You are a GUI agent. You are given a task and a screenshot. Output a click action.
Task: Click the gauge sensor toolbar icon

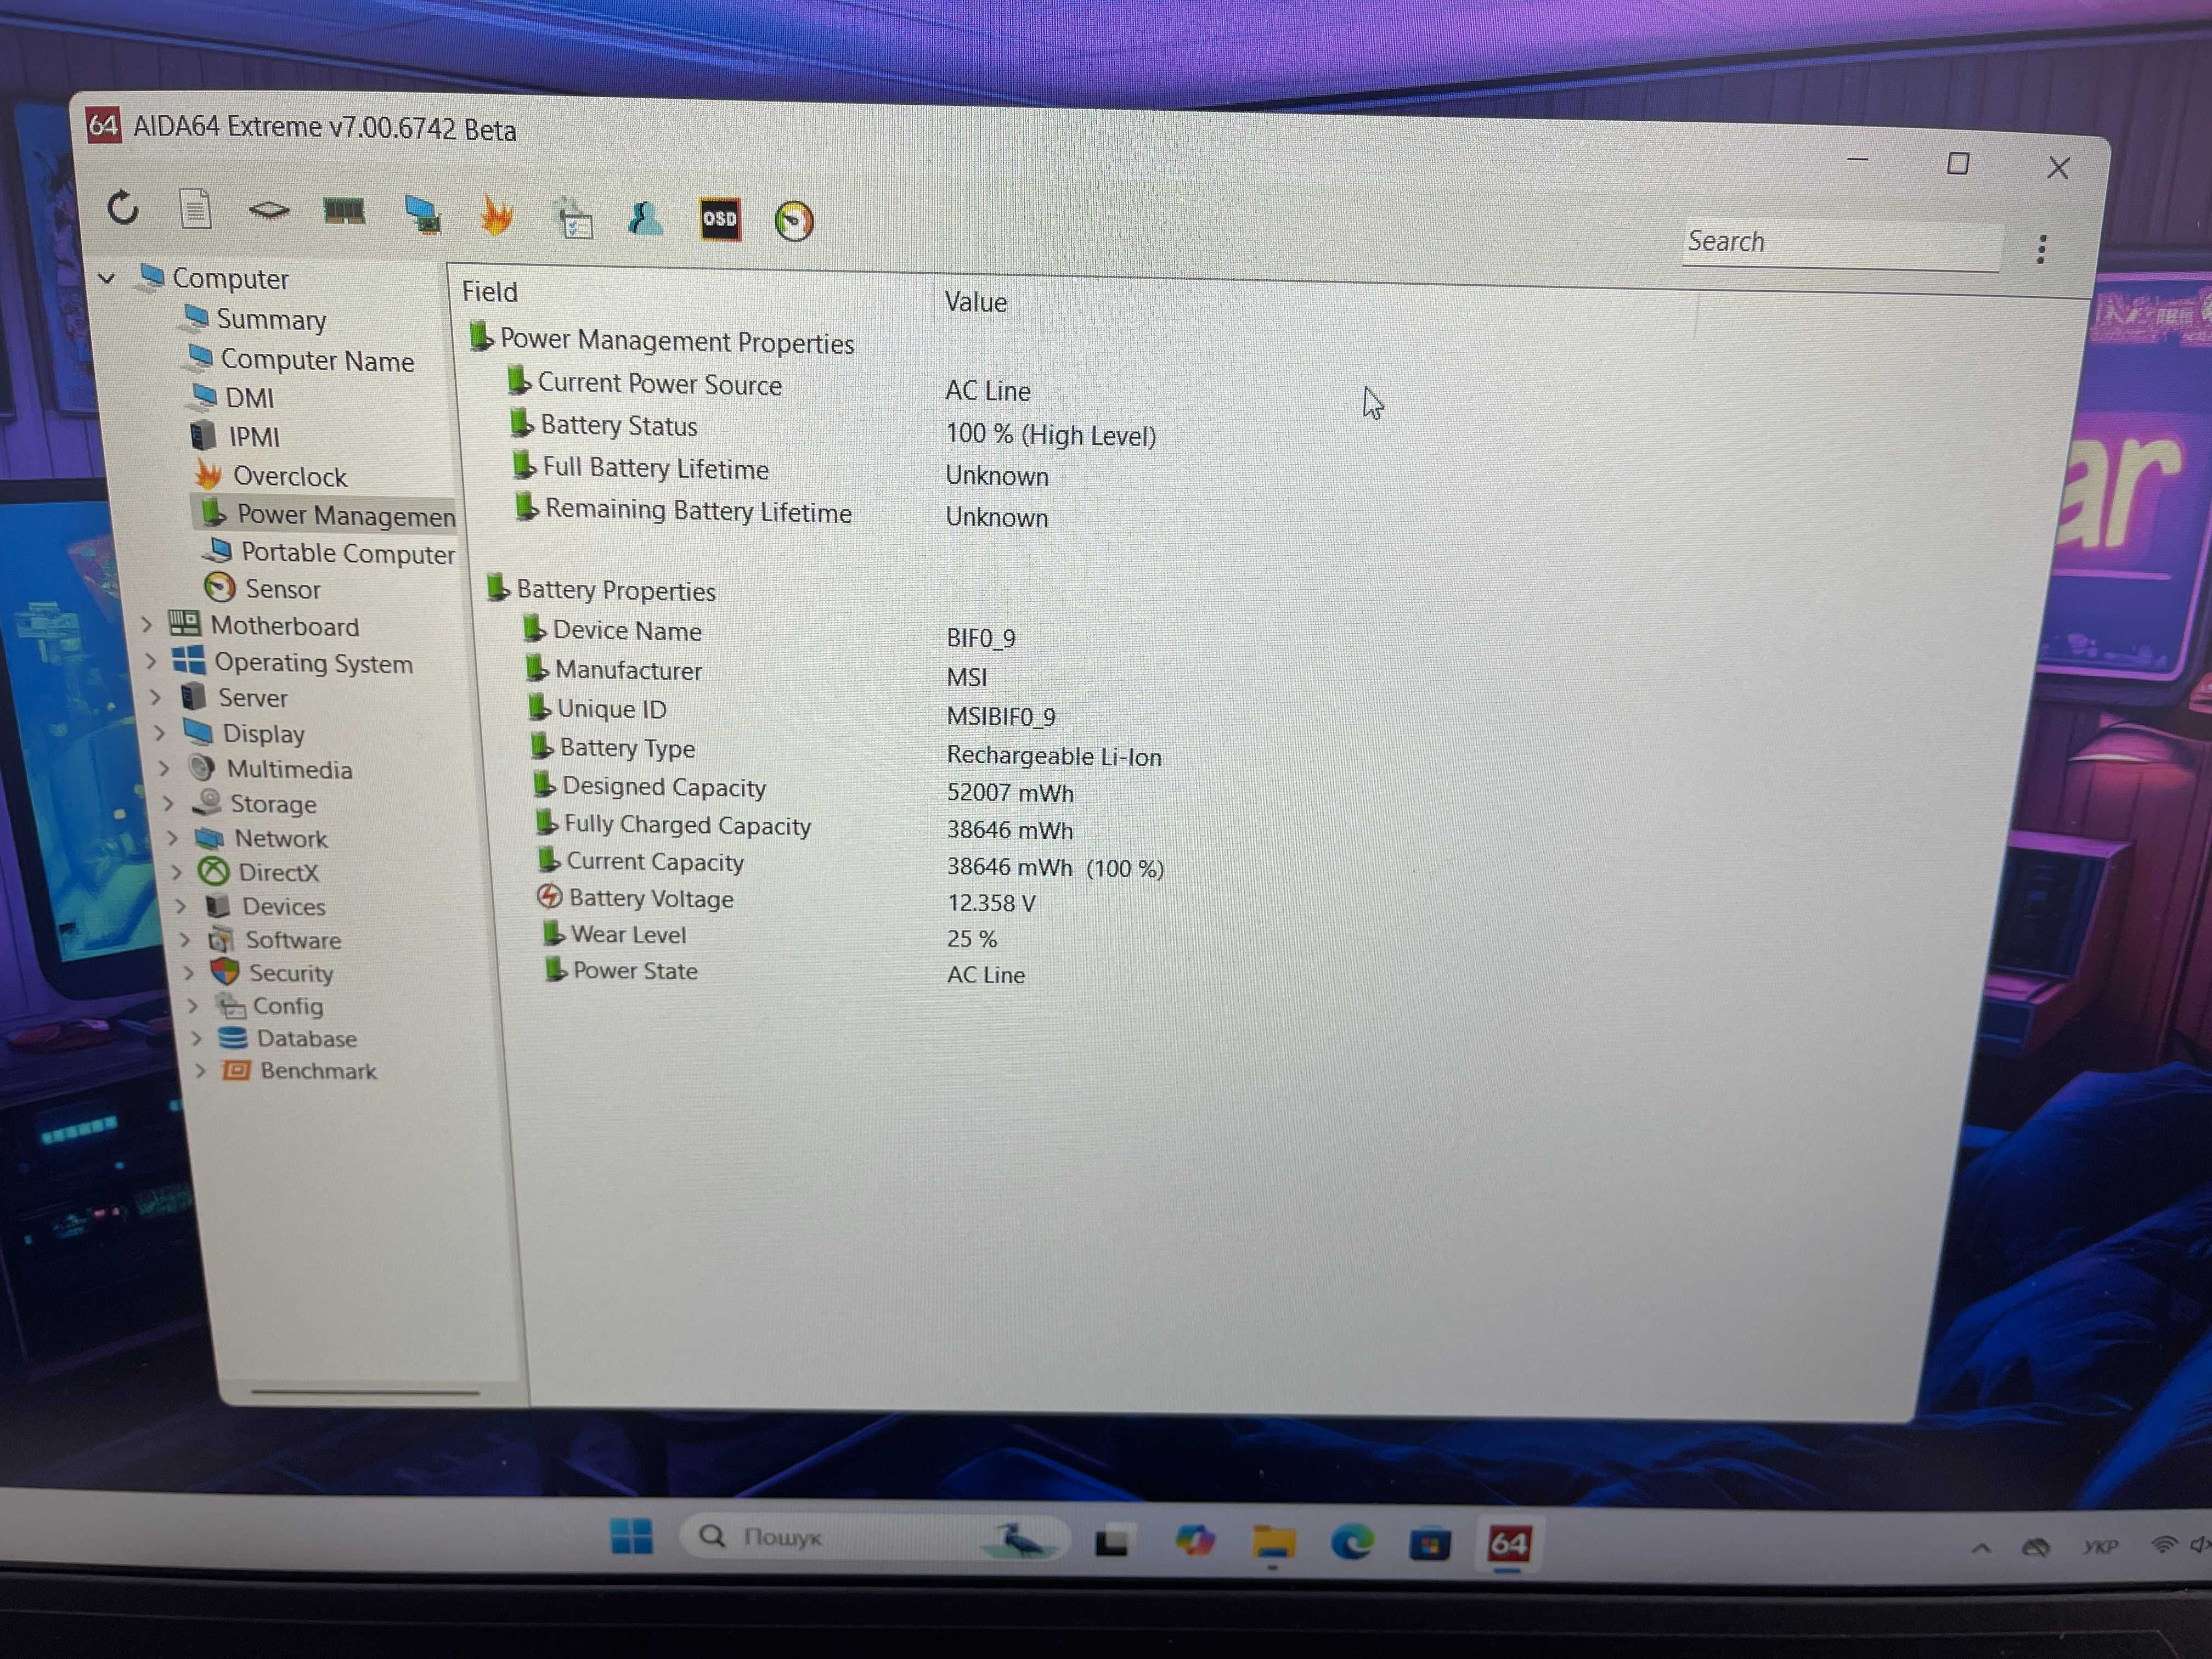794,221
